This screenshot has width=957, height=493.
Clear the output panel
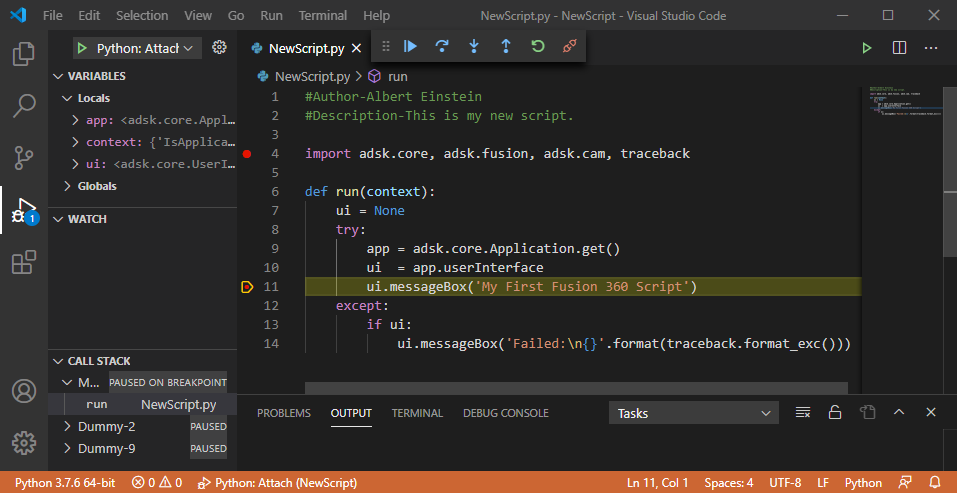click(803, 412)
